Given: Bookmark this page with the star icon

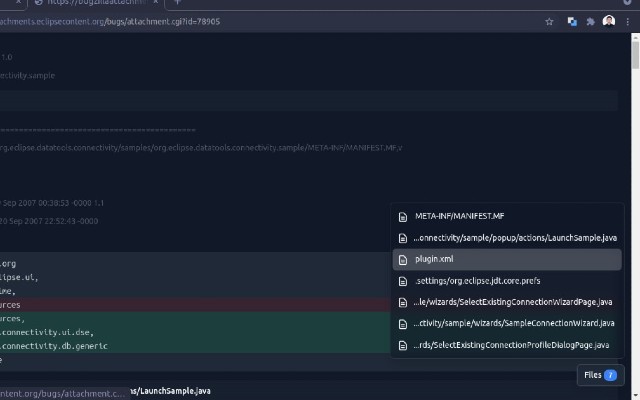Looking at the screenshot, I should 549,21.
